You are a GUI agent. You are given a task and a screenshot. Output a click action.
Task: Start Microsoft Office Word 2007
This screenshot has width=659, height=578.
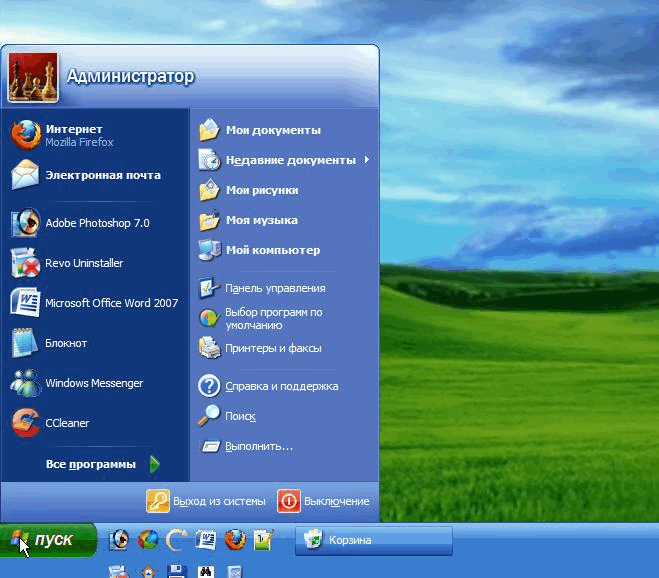pos(110,303)
